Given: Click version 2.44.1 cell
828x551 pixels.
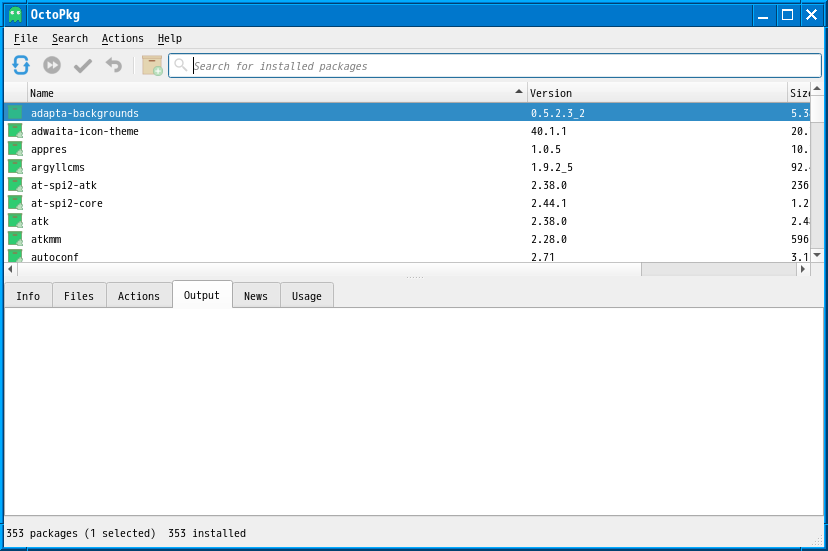Looking at the screenshot, I should 549,202.
